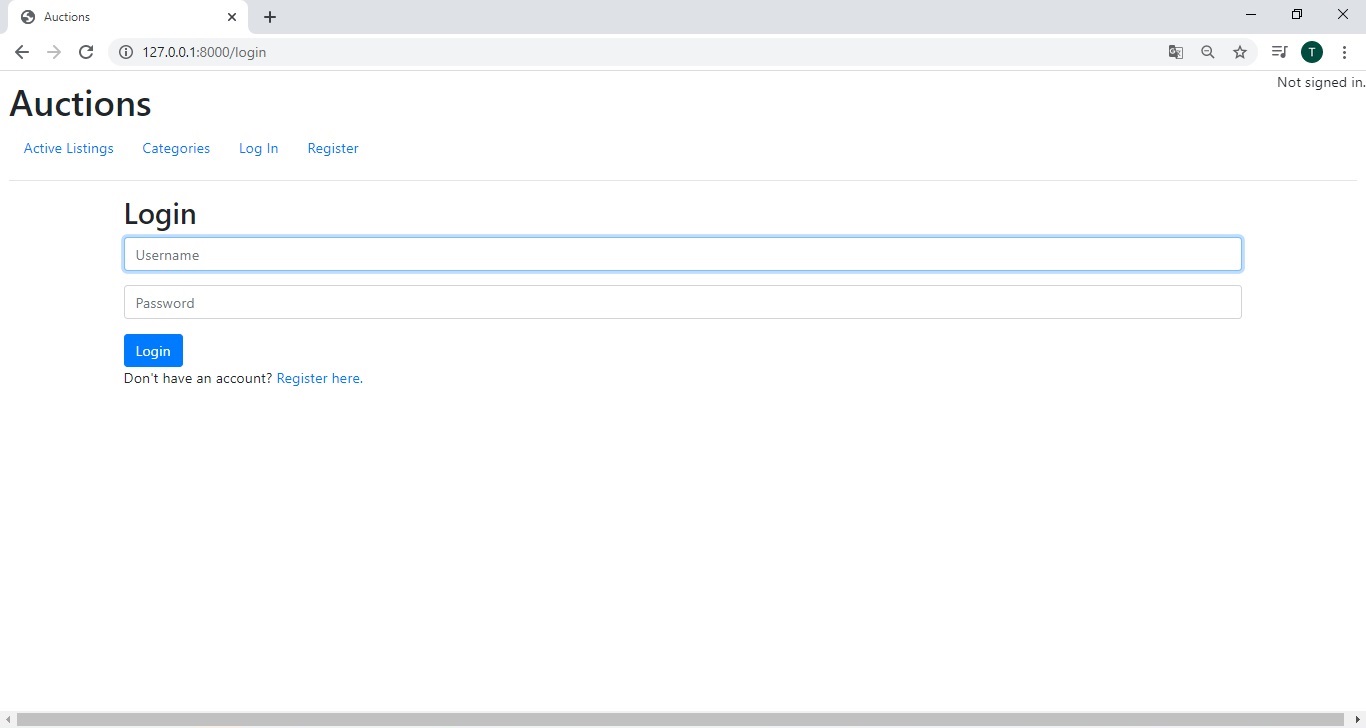This screenshot has width=1366, height=728.
Task: Go to Active Listings
Action: click(x=69, y=148)
